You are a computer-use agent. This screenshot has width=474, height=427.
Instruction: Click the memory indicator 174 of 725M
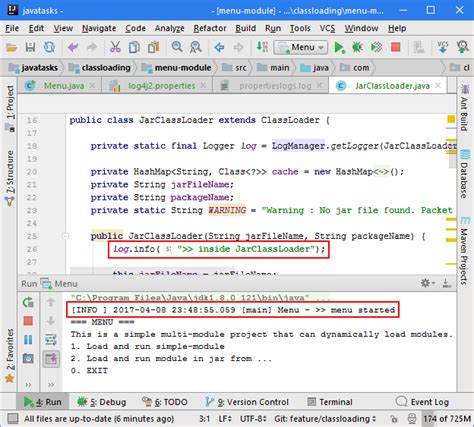click(x=447, y=419)
